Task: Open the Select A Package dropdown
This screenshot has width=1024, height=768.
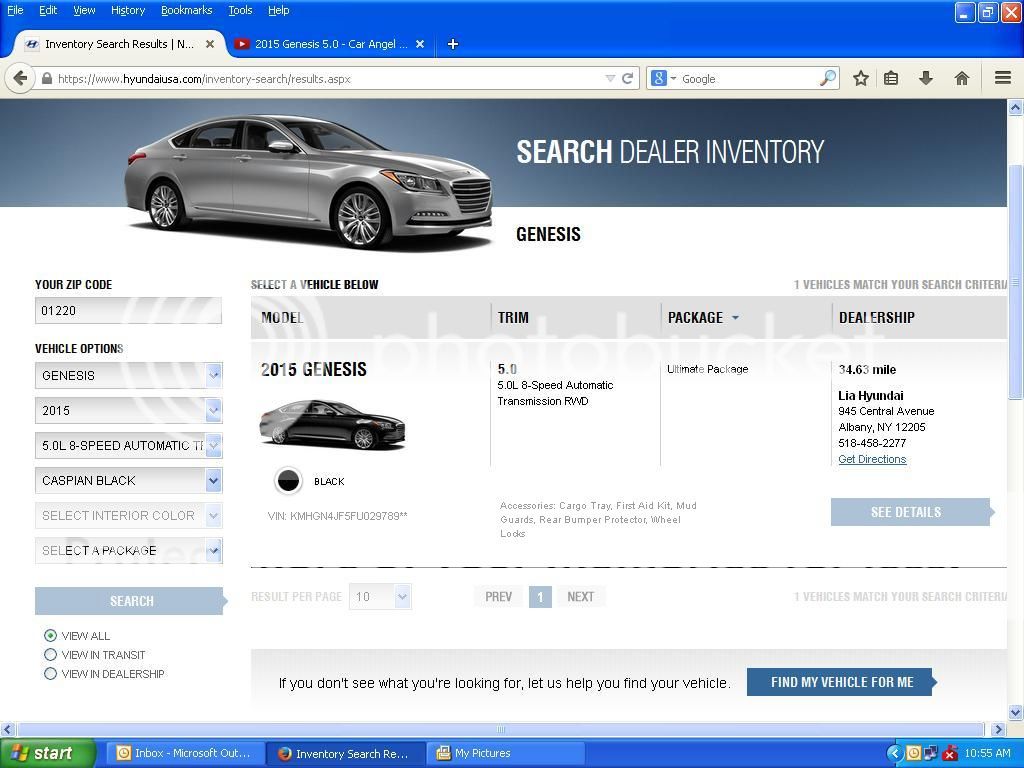Action: click(129, 551)
